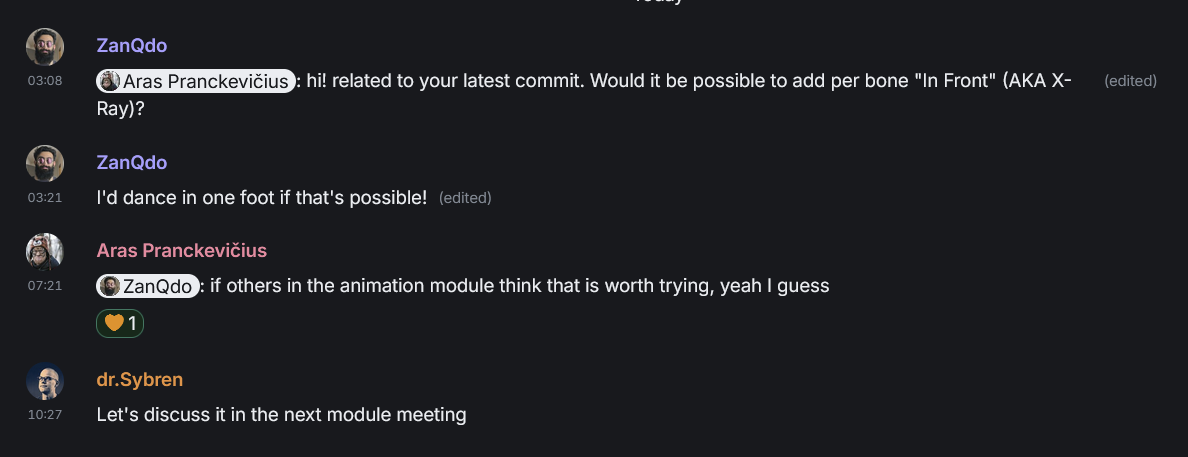The image size is (1188, 457).
Task: Click the 10:27 message timestamp
Action: pos(45,415)
